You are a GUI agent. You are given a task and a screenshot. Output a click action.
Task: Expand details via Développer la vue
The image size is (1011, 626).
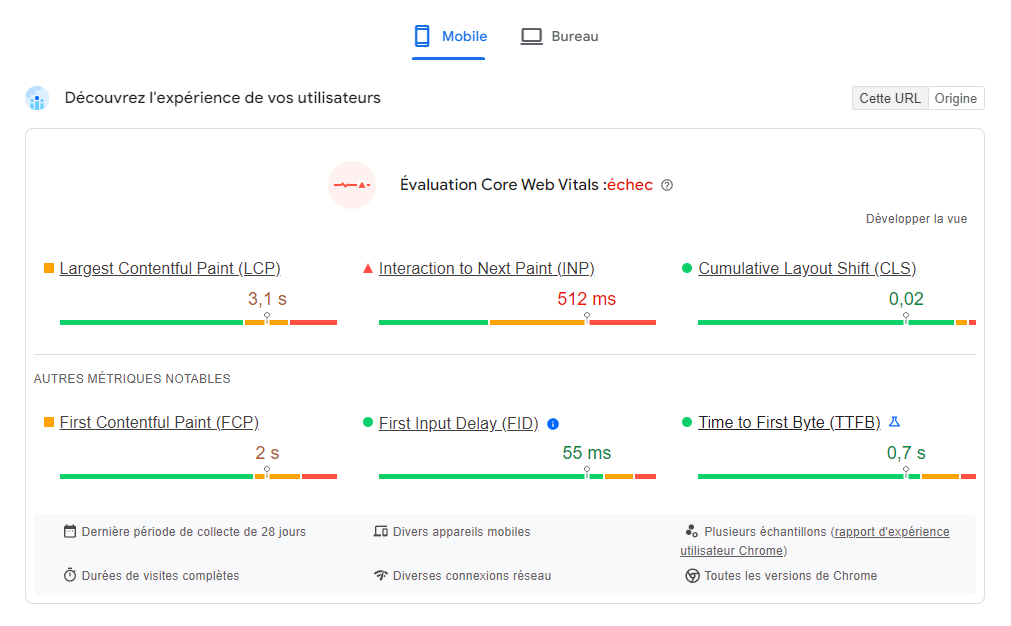point(916,219)
